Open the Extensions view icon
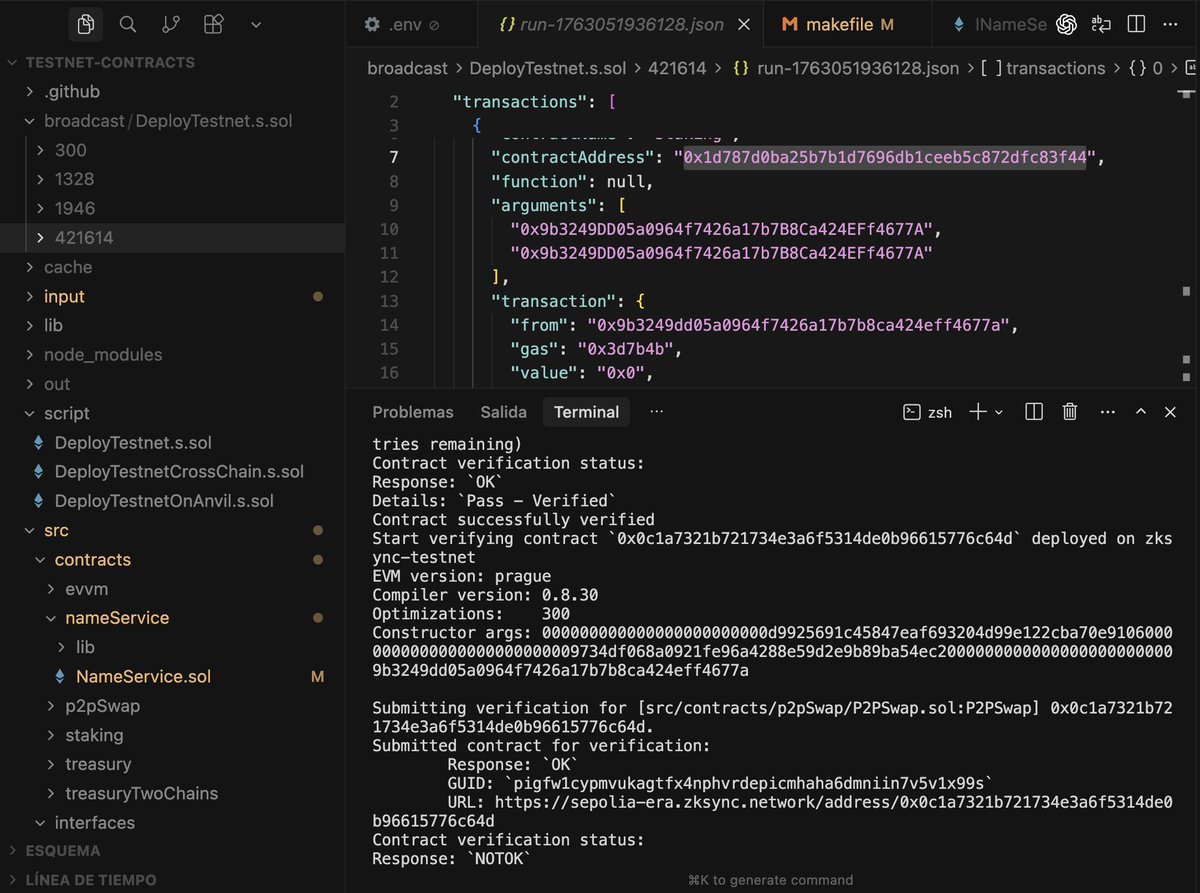 [213, 24]
